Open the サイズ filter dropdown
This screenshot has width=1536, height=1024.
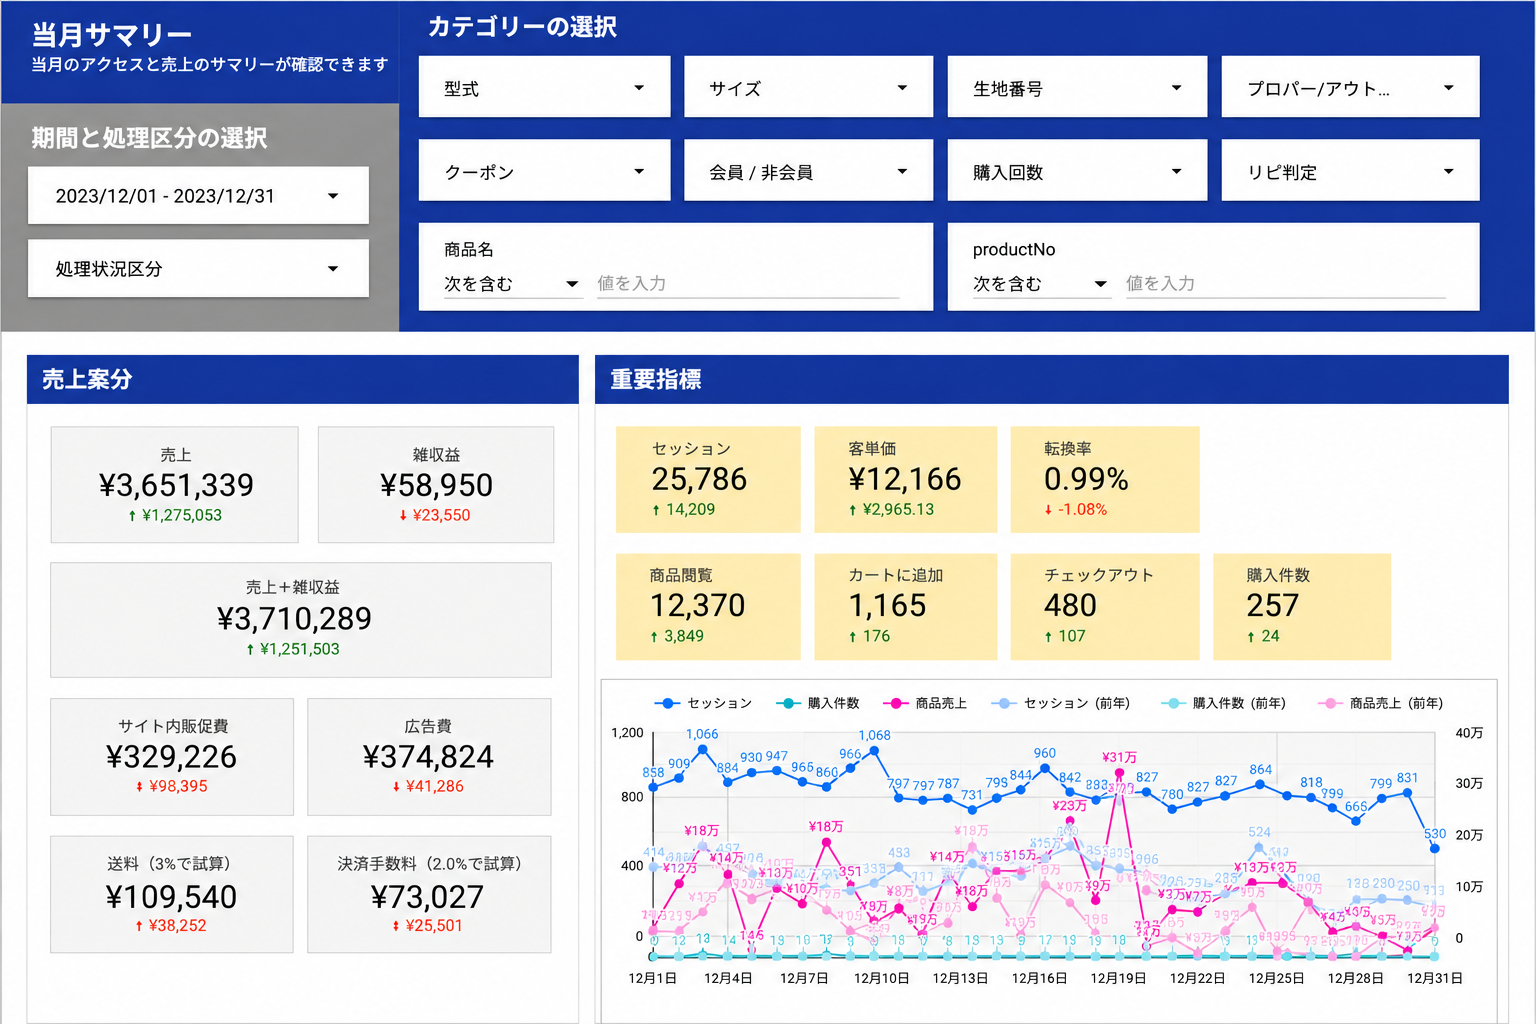[x=808, y=88]
